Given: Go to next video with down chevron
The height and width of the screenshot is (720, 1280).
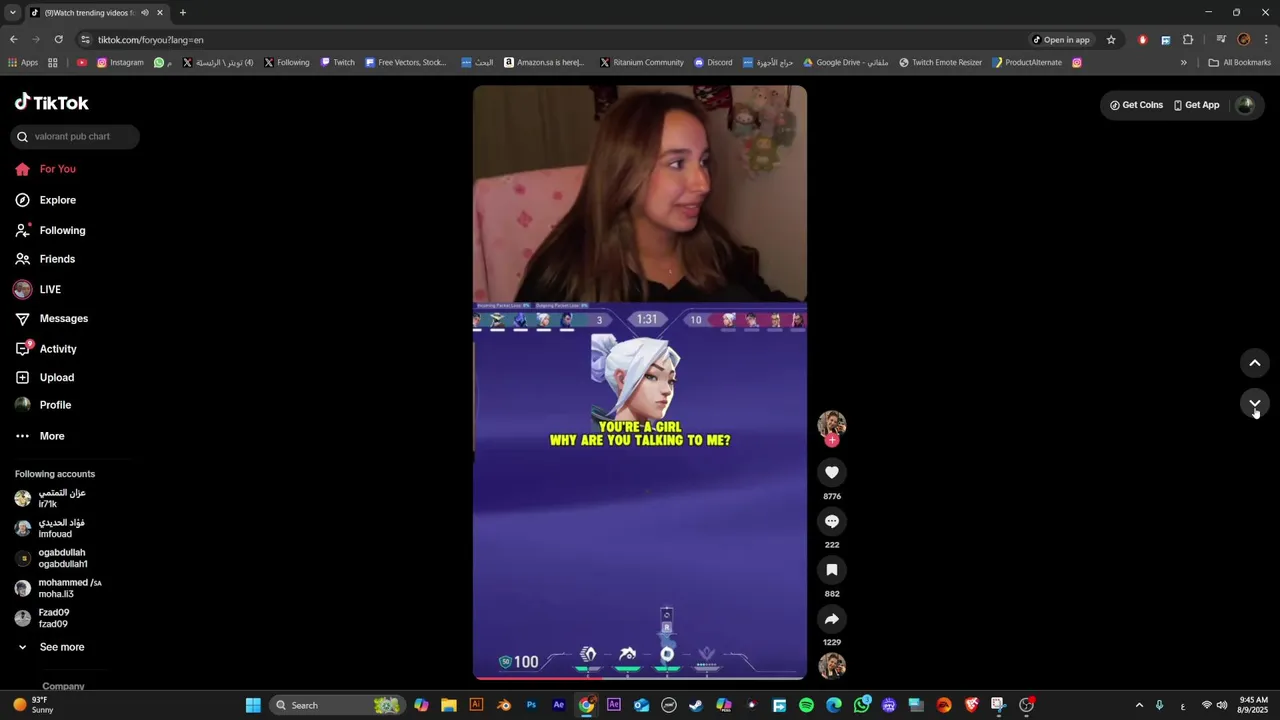Looking at the screenshot, I should pos(1255,403).
